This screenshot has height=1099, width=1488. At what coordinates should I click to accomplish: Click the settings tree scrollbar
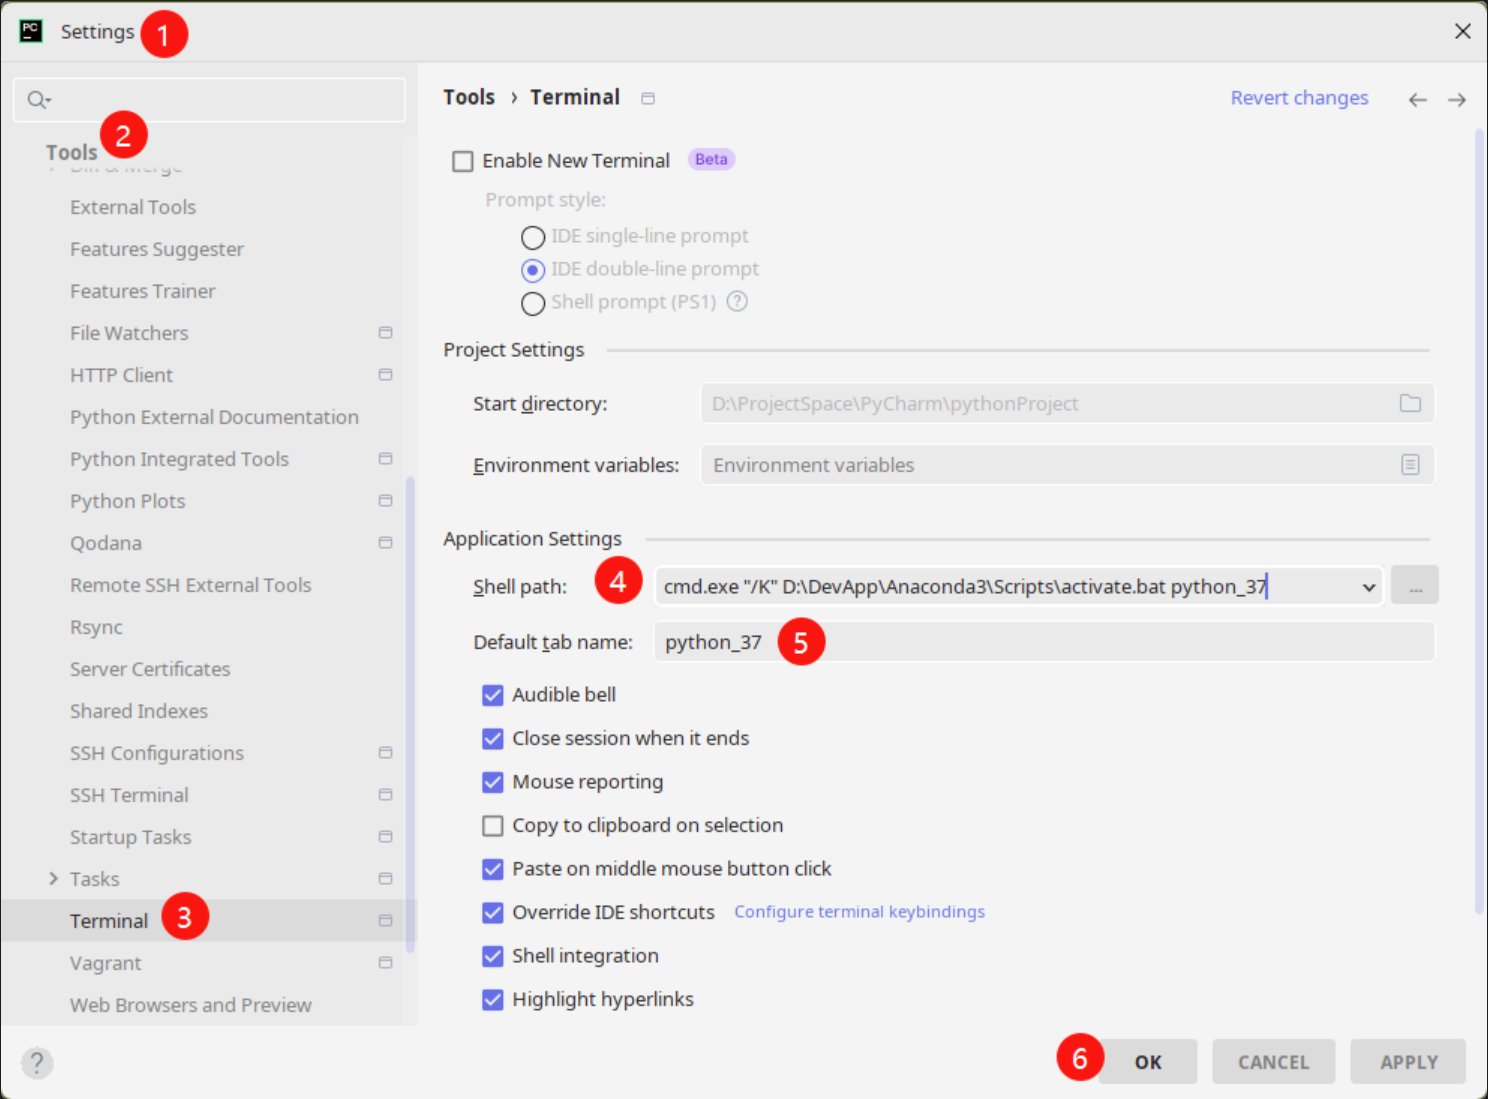click(x=410, y=714)
